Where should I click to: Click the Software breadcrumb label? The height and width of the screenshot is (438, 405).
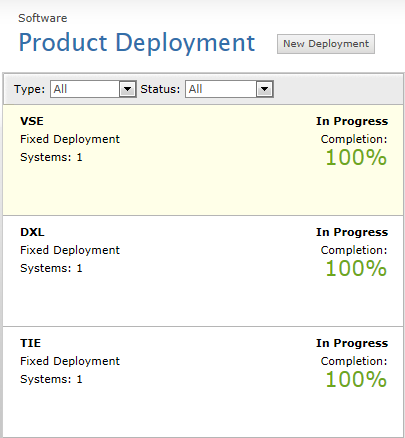pyautogui.click(x=43, y=18)
